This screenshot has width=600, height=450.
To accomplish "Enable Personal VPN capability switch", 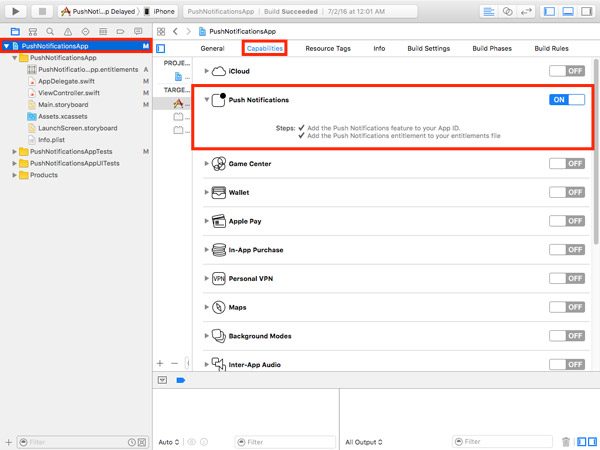I will (567, 279).
